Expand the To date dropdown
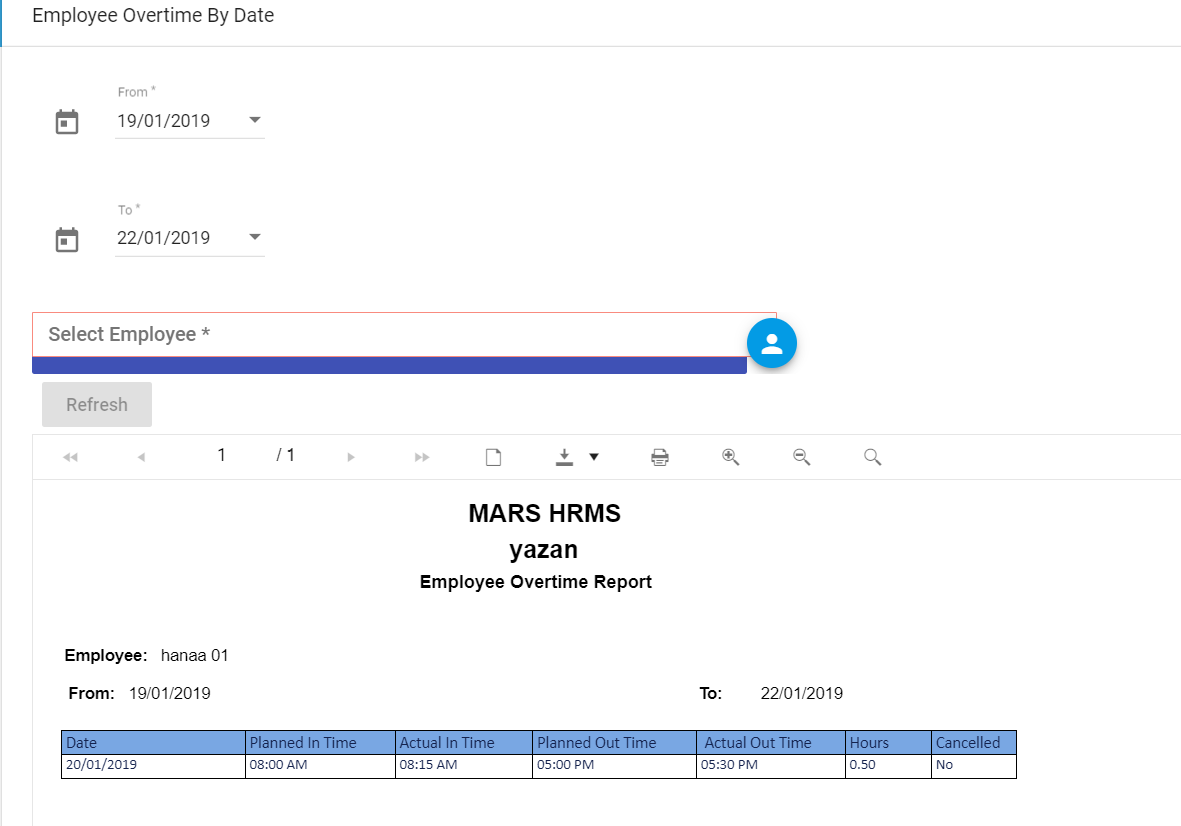This screenshot has height=826, width=1181. [x=255, y=237]
